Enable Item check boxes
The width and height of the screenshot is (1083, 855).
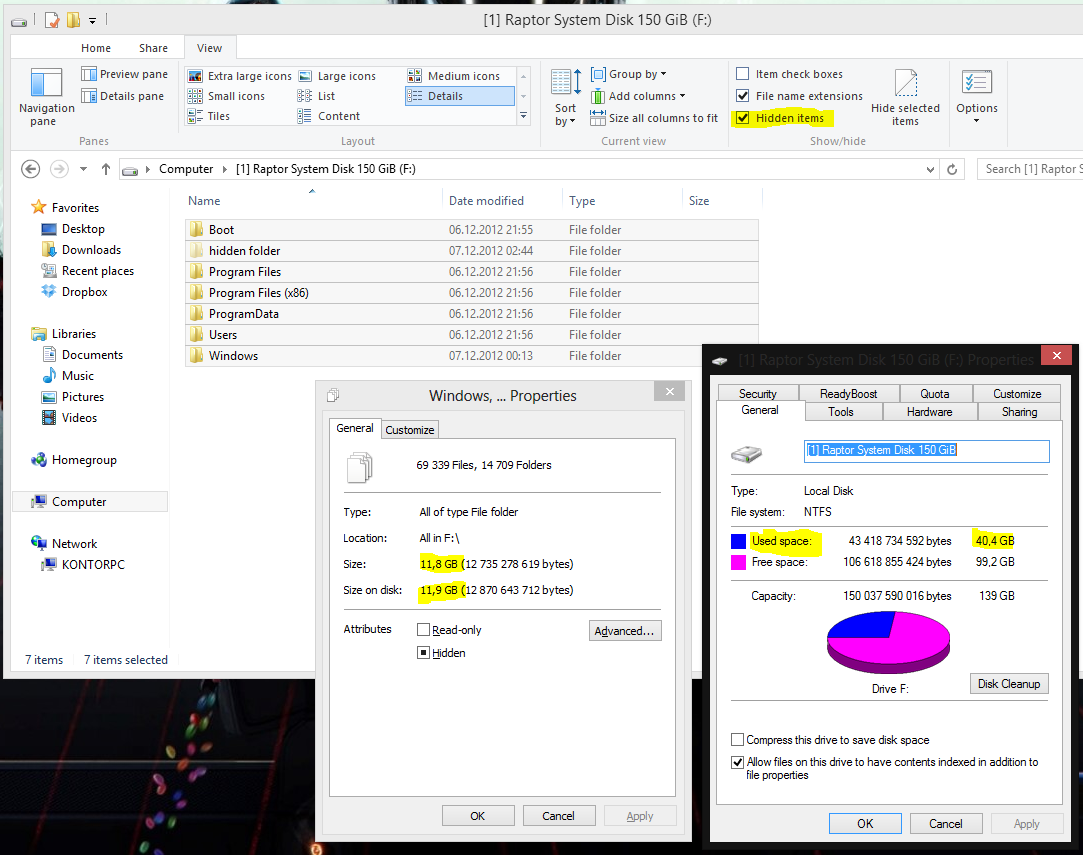click(742, 74)
